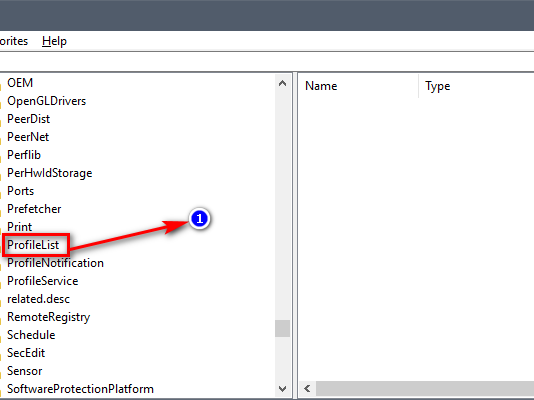Screen dimensions: 534x400
Task: Select the PeerNet key
Action: pyautogui.click(x=28, y=137)
